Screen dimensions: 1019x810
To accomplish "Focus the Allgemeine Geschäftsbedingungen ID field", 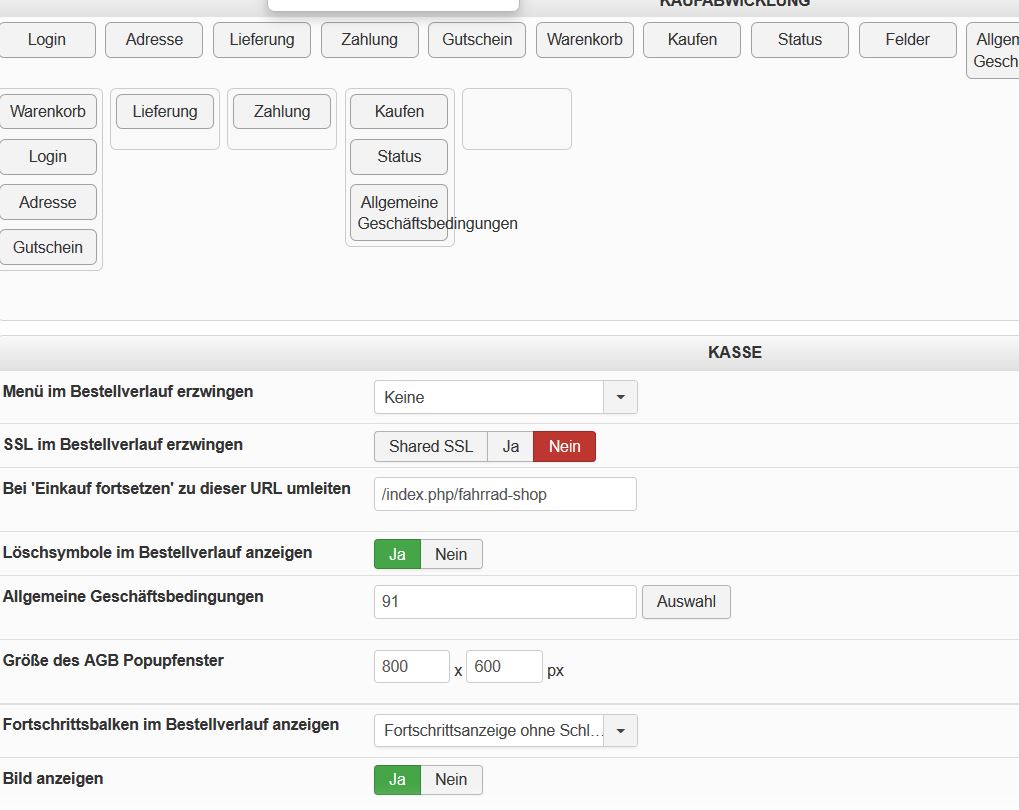I will coord(505,602).
